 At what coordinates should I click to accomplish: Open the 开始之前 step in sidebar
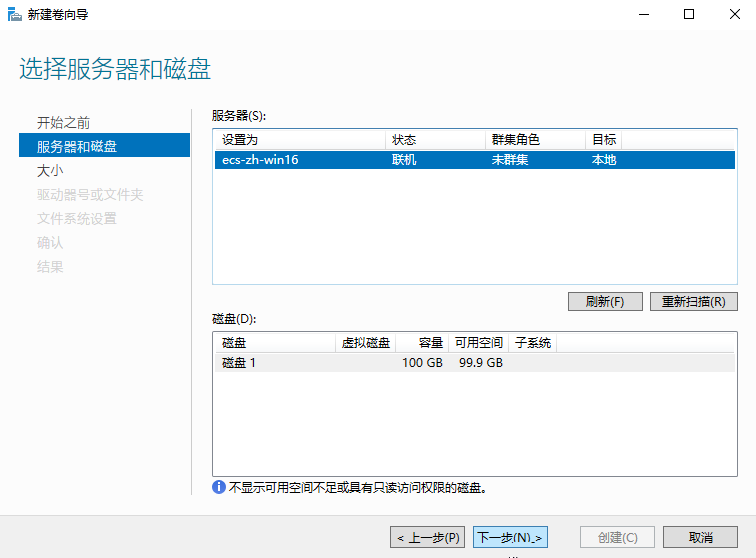tap(63, 123)
